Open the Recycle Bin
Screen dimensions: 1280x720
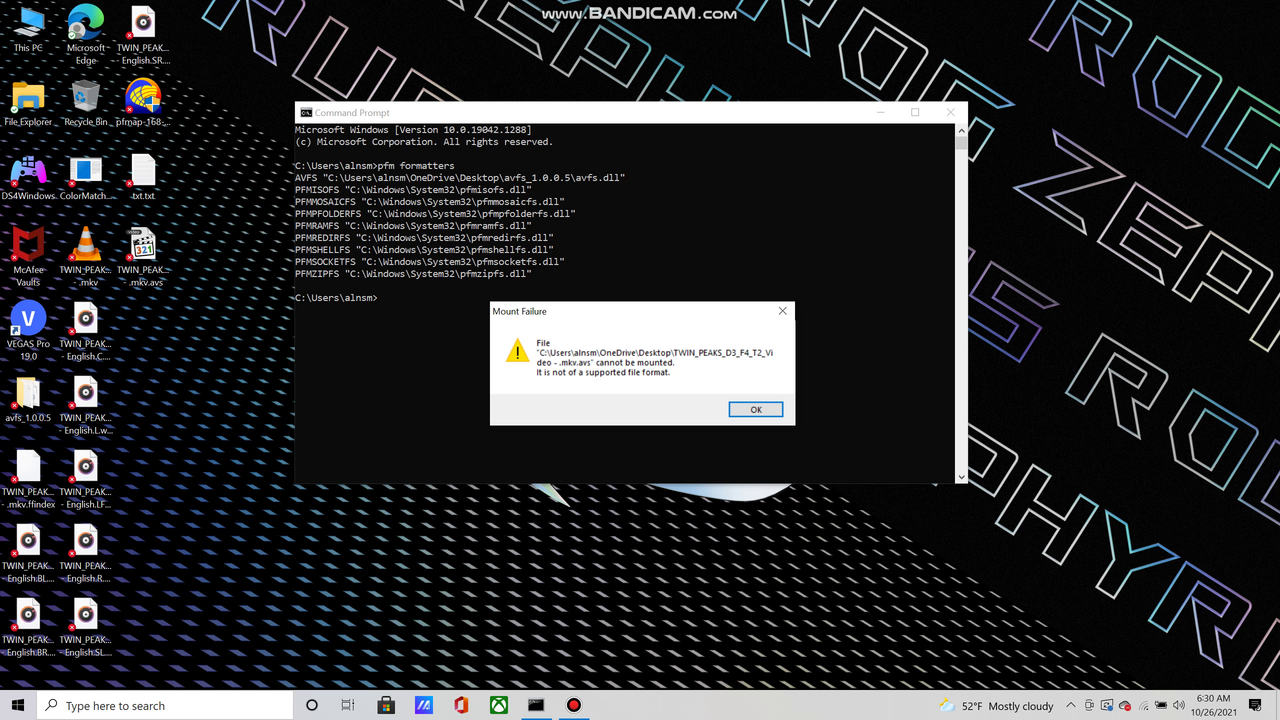point(86,104)
